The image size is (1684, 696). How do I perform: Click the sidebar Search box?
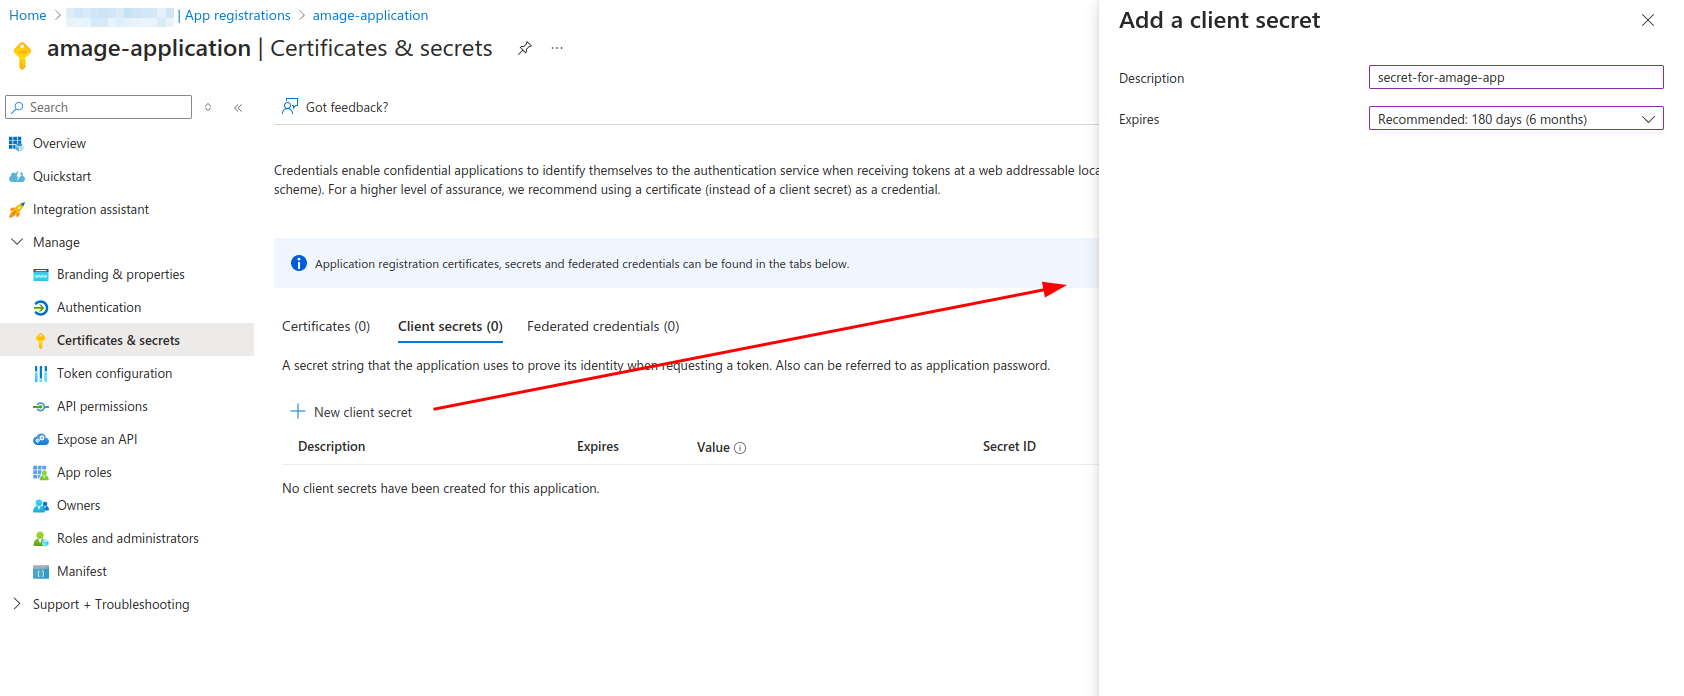pyautogui.click(x=100, y=107)
